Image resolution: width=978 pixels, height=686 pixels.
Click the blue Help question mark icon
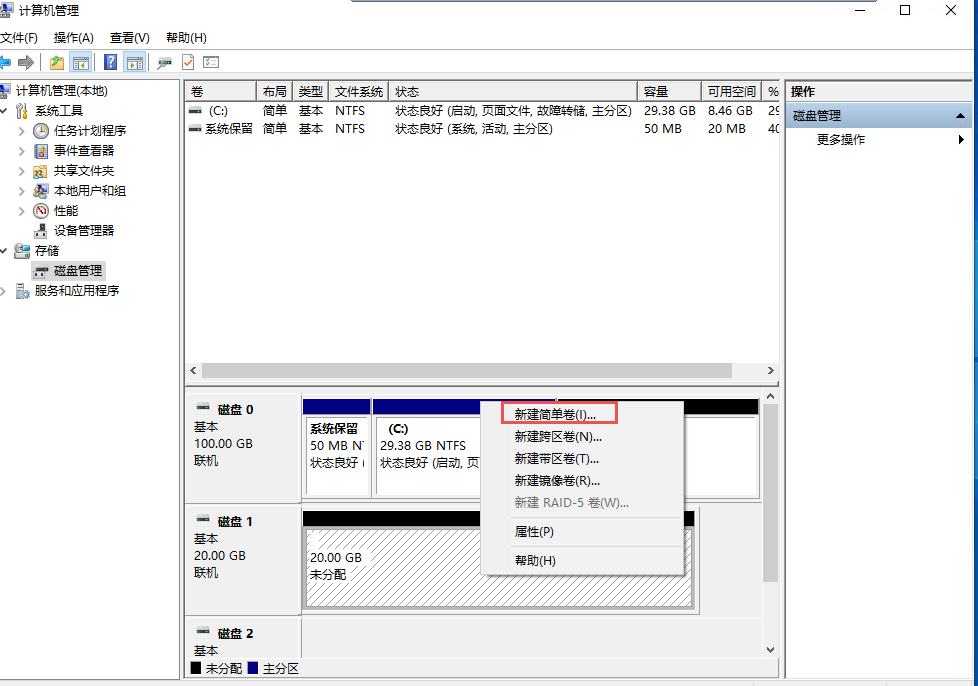(x=110, y=62)
